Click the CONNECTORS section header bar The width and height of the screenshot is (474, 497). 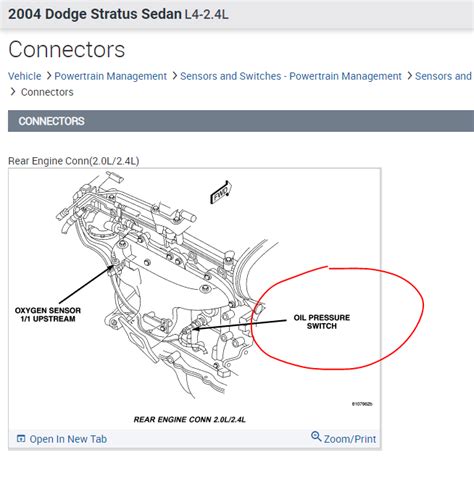coord(241,121)
